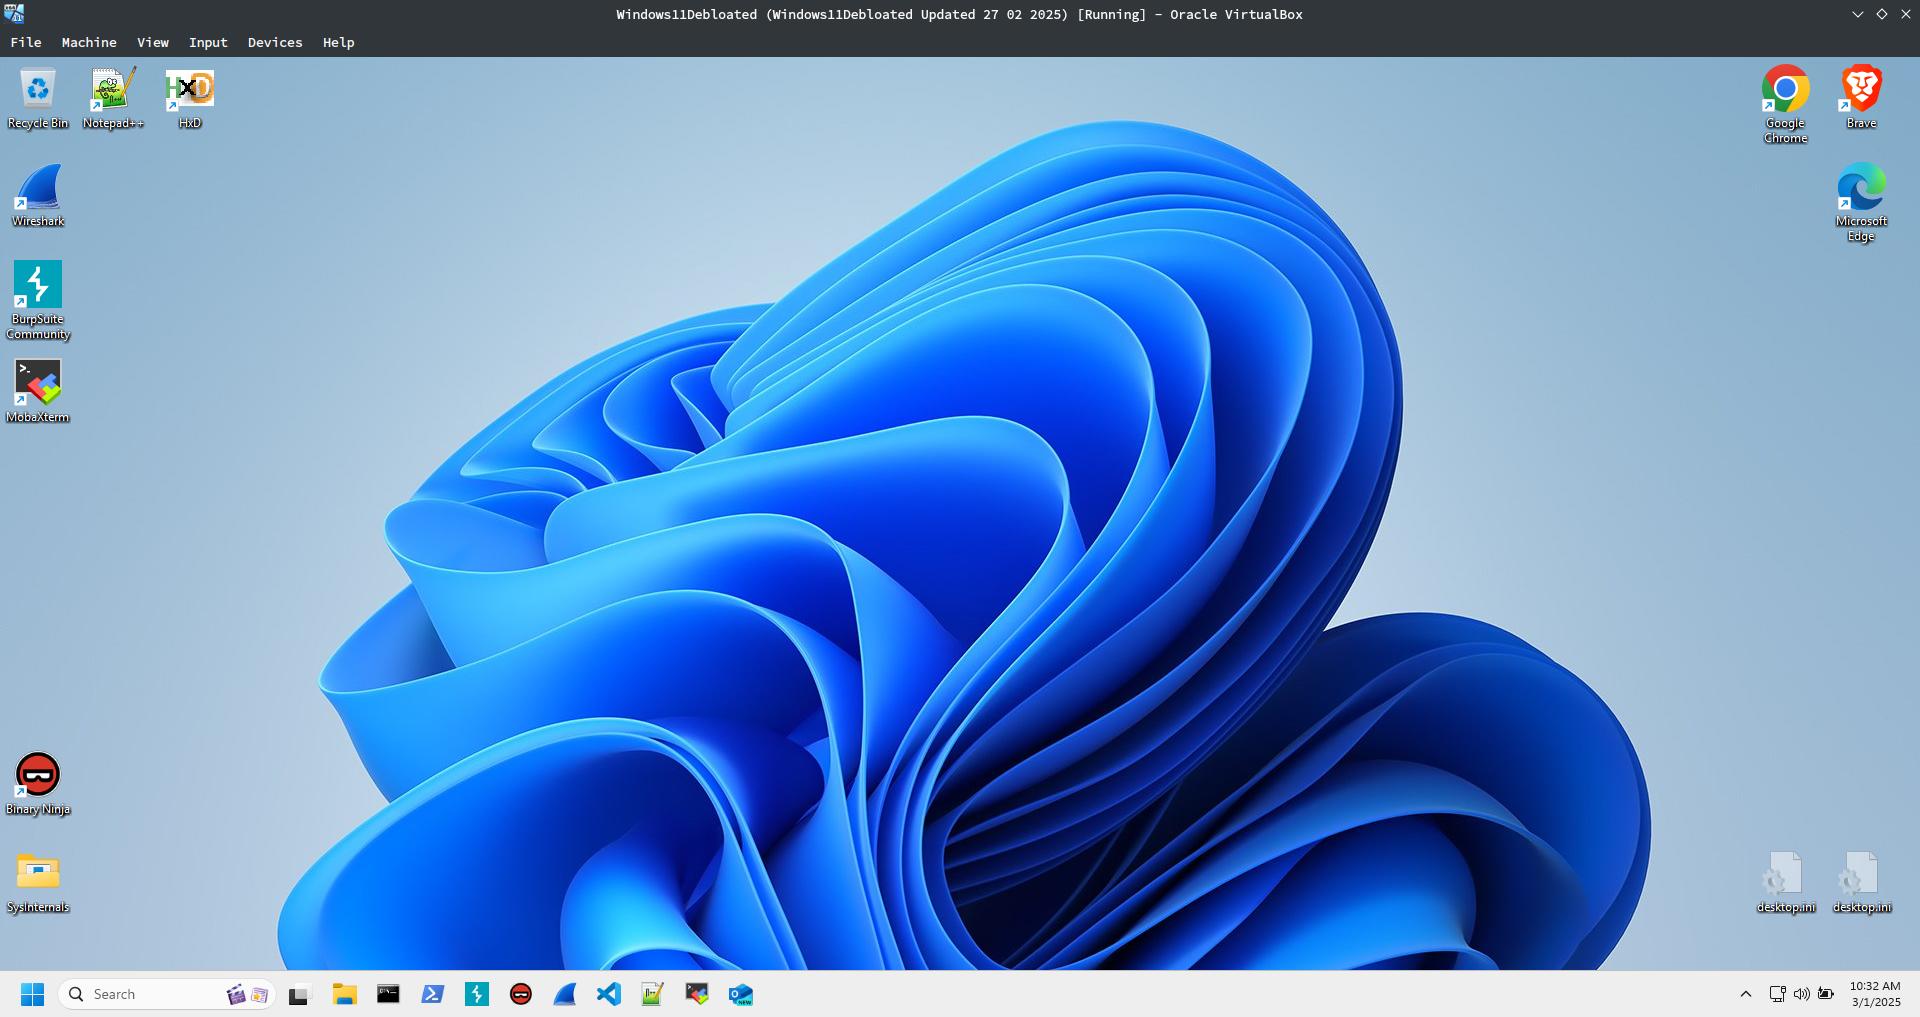
Task: Open Wireshark from the taskbar
Action: coord(565,994)
